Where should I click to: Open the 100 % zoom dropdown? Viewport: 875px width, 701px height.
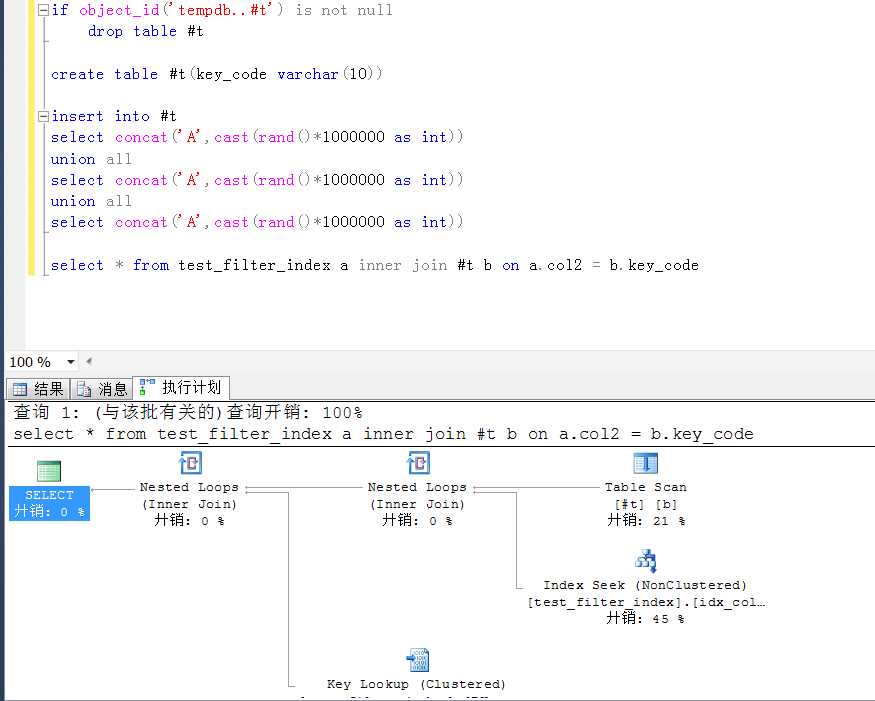pos(71,362)
